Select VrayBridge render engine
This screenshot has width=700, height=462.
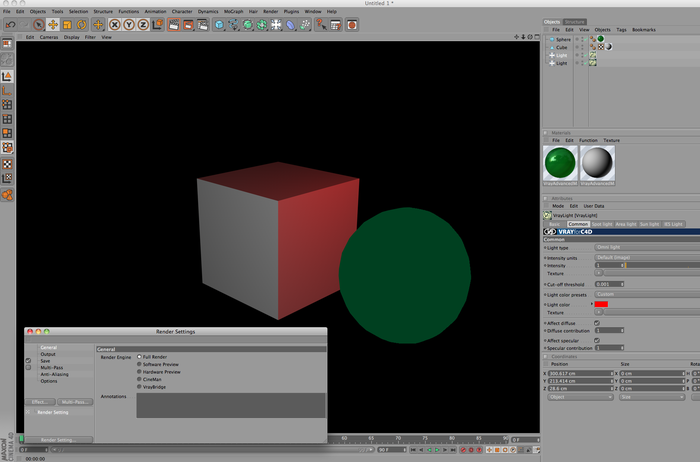coord(139,387)
